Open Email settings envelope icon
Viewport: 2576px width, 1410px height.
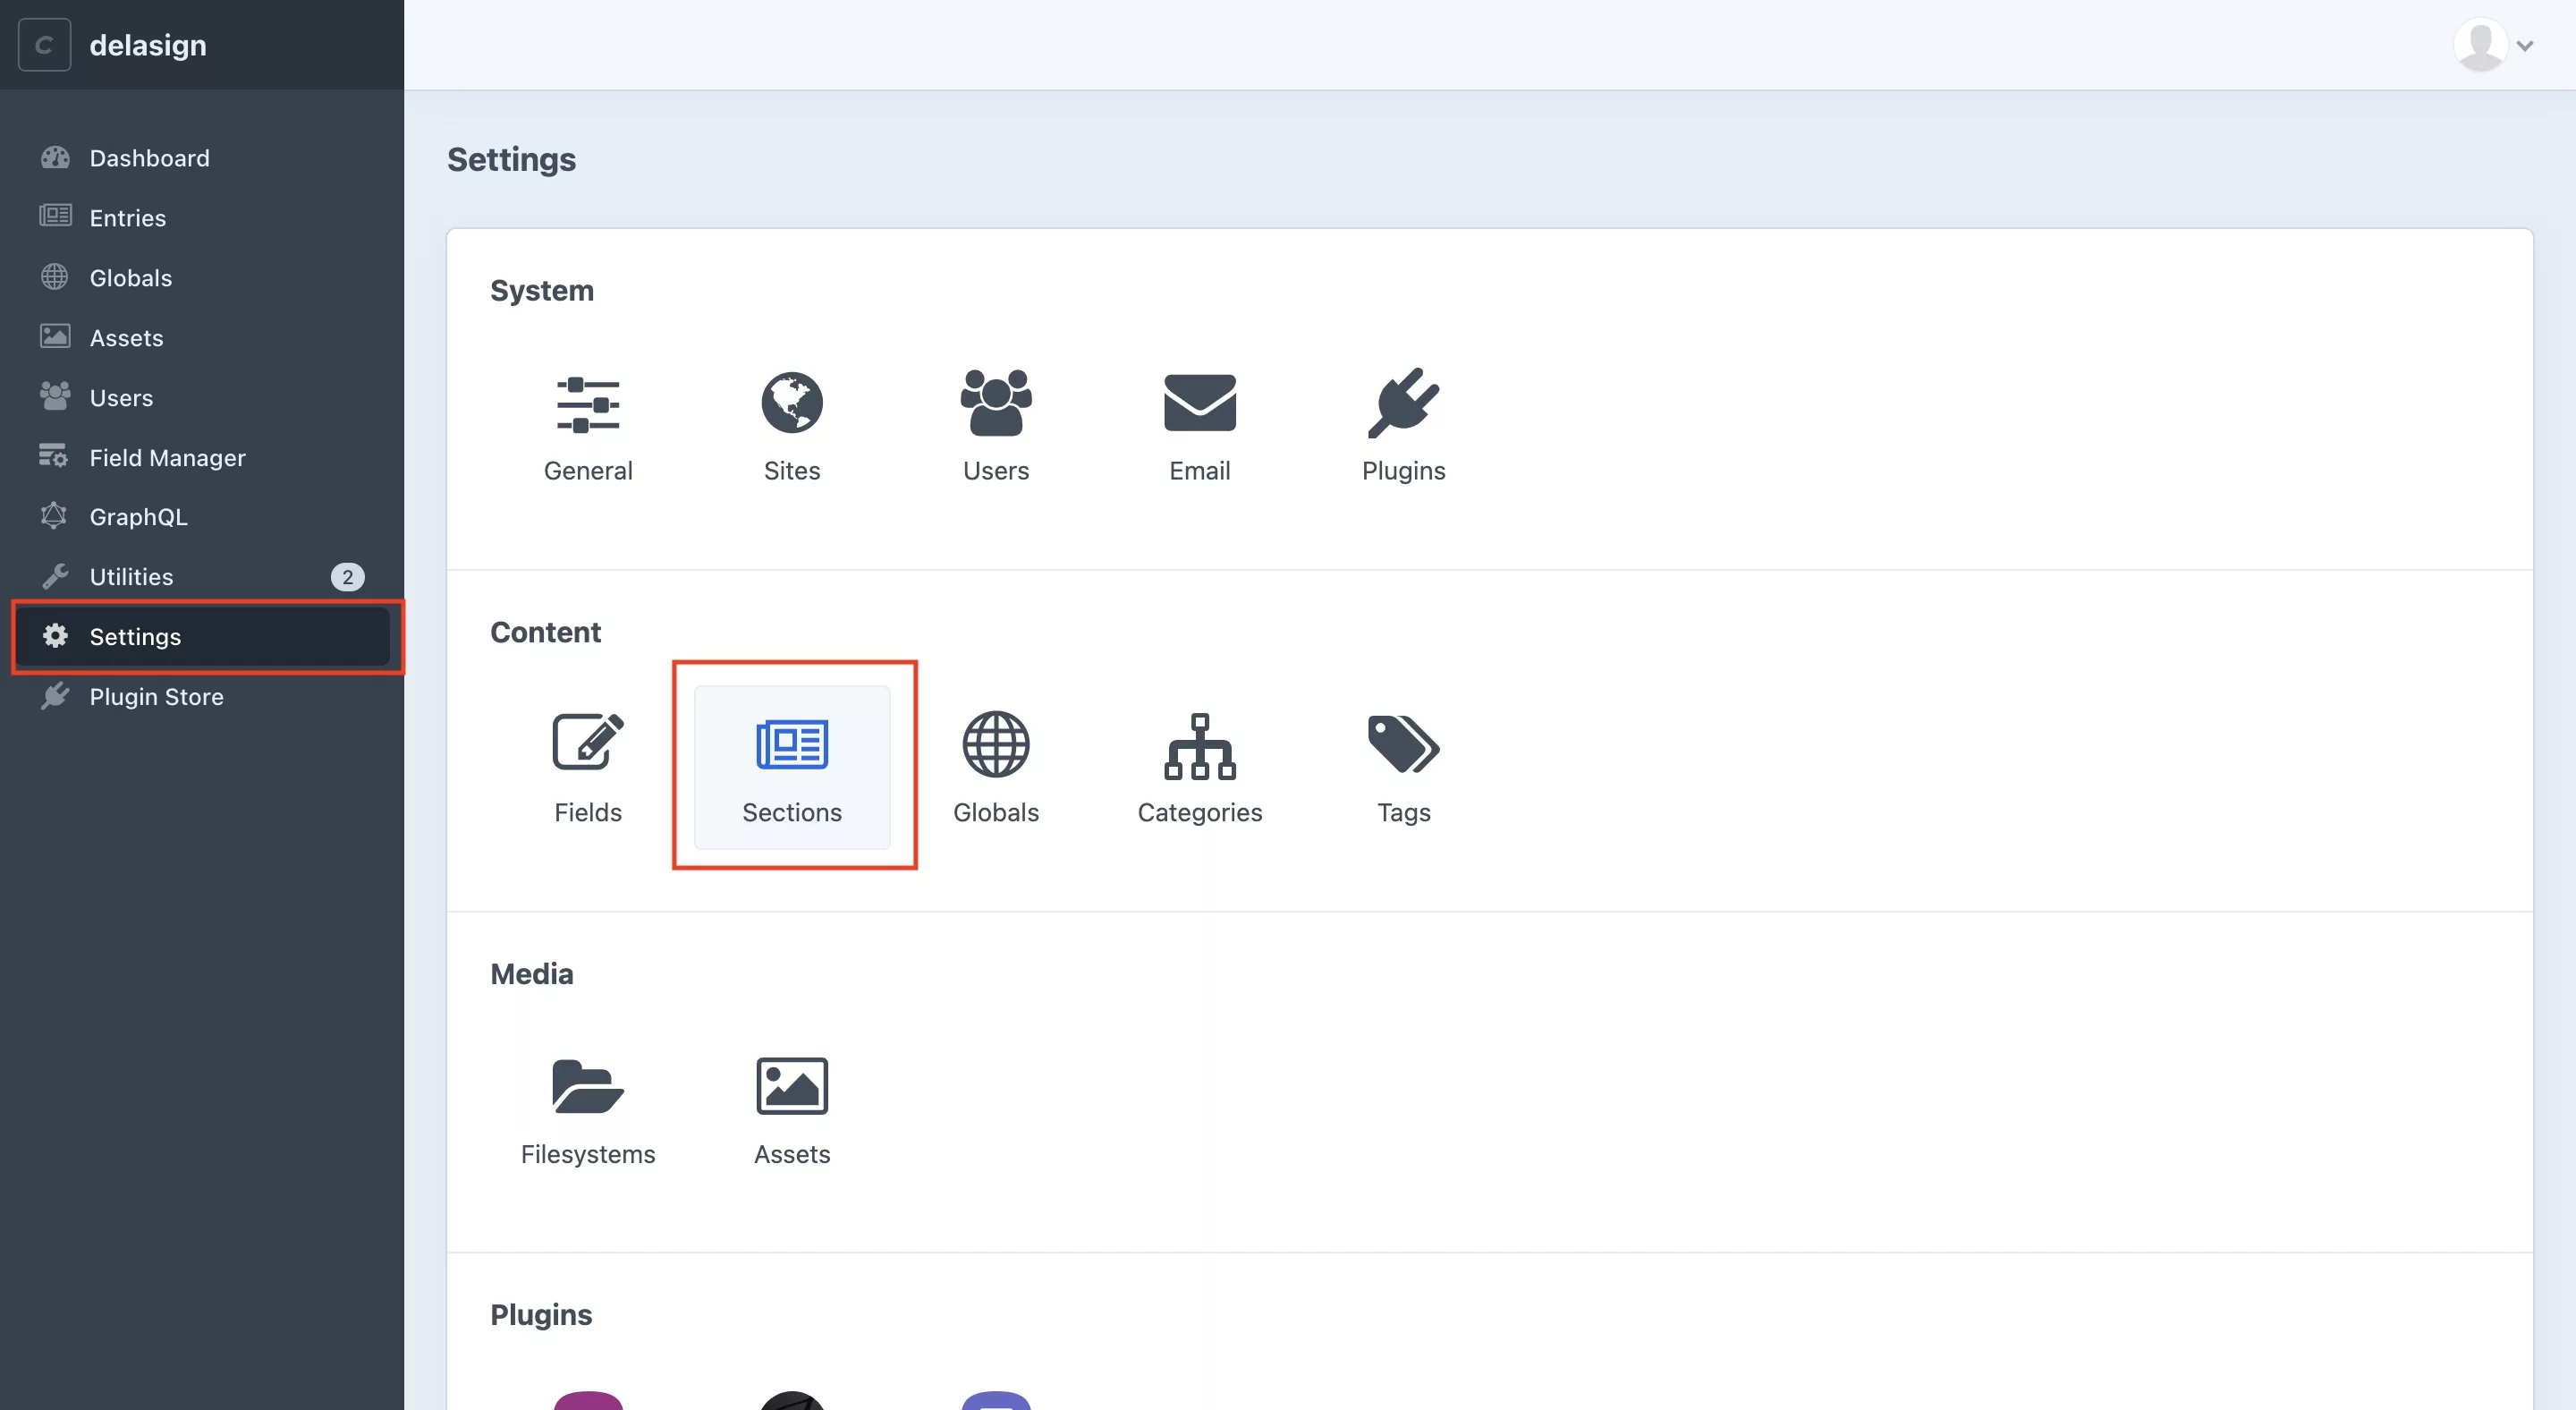click(x=1200, y=403)
